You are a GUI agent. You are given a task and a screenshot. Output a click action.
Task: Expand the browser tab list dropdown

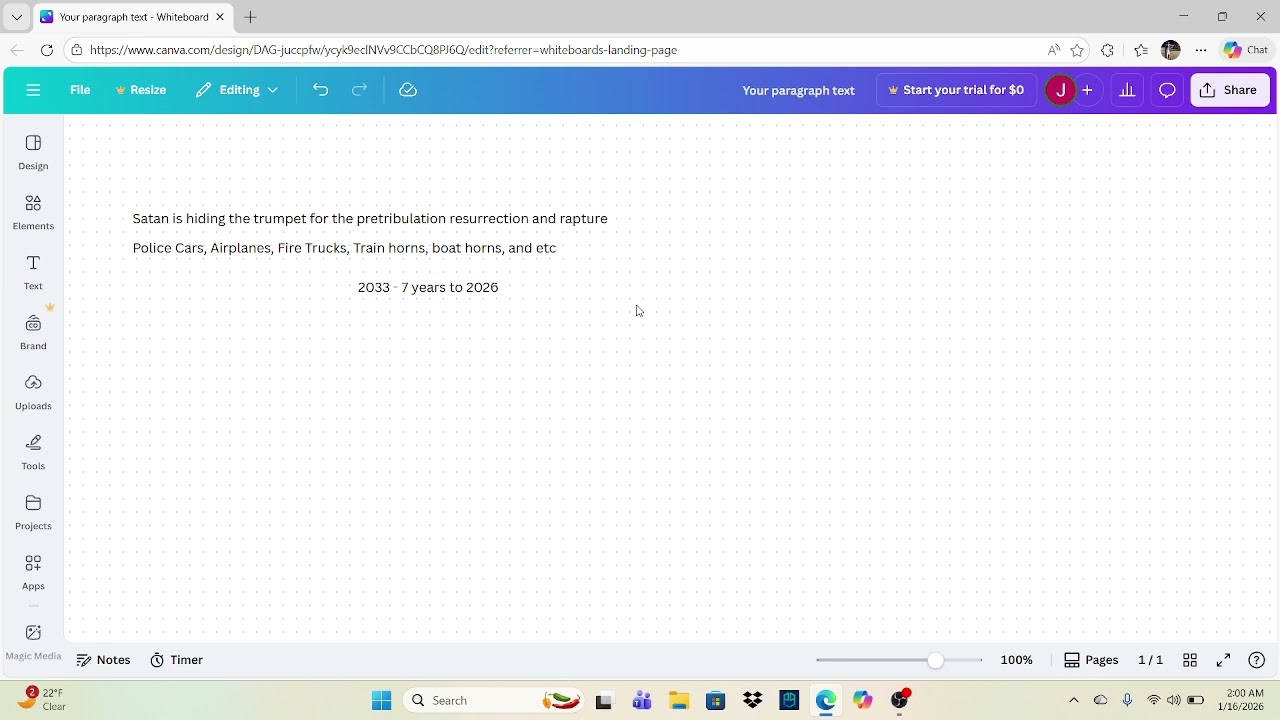click(16, 17)
